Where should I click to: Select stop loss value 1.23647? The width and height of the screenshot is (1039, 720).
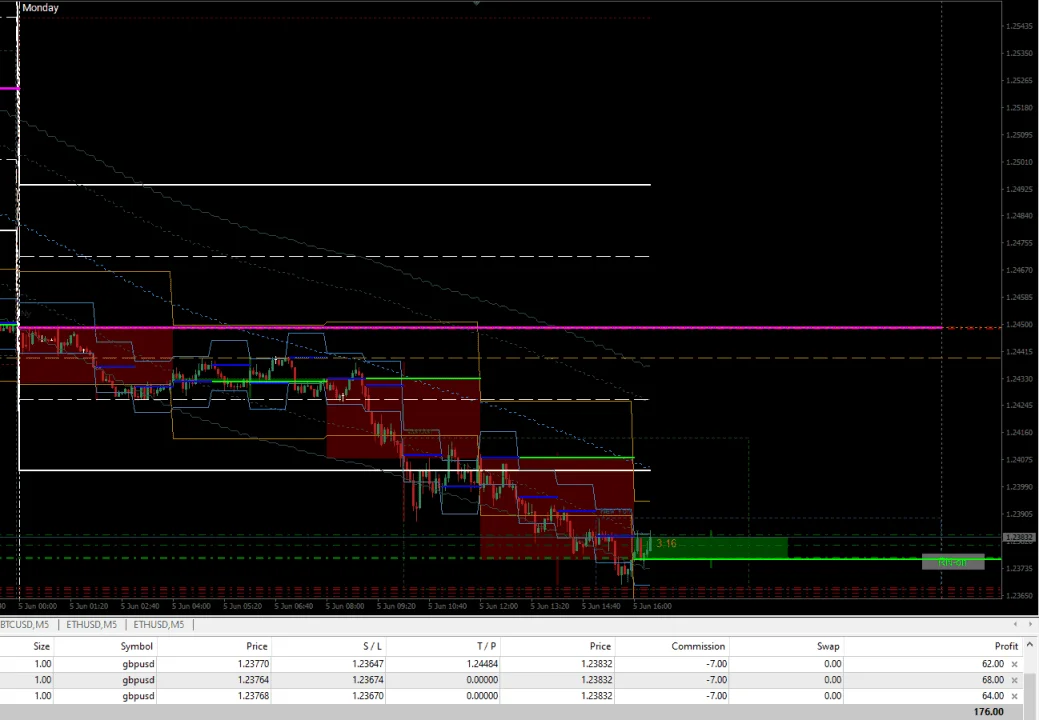tap(367, 664)
